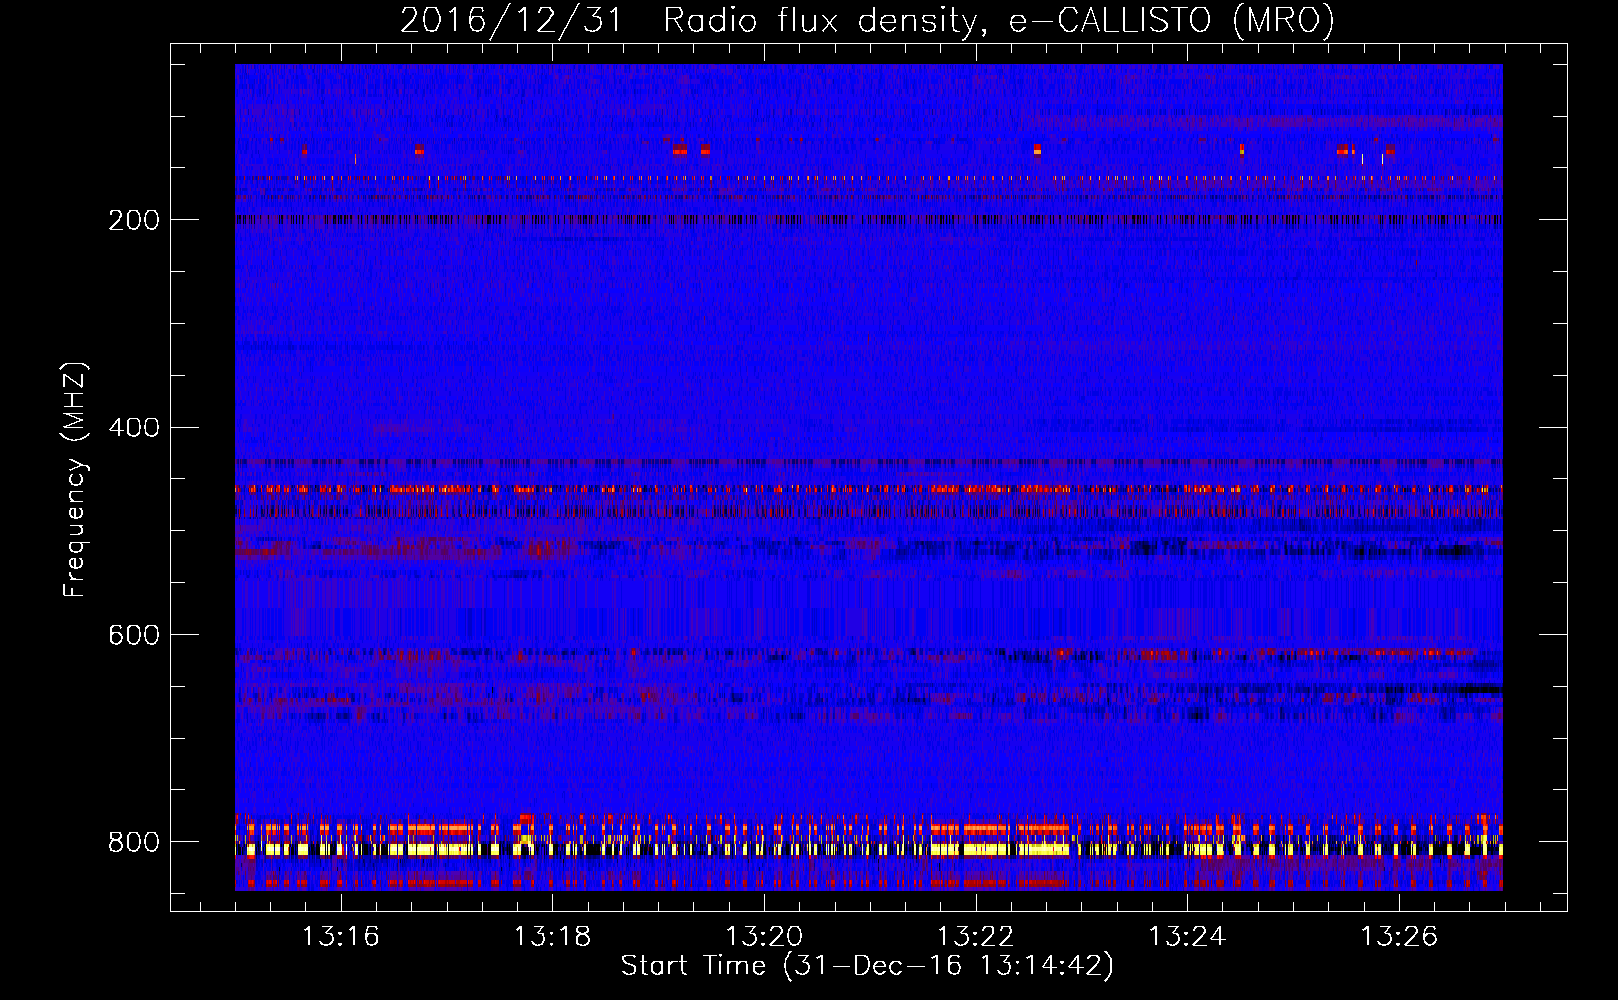Viewport: 1618px width, 1000px height.
Task: Click the 13:16 time tick label
Action: tap(342, 936)
